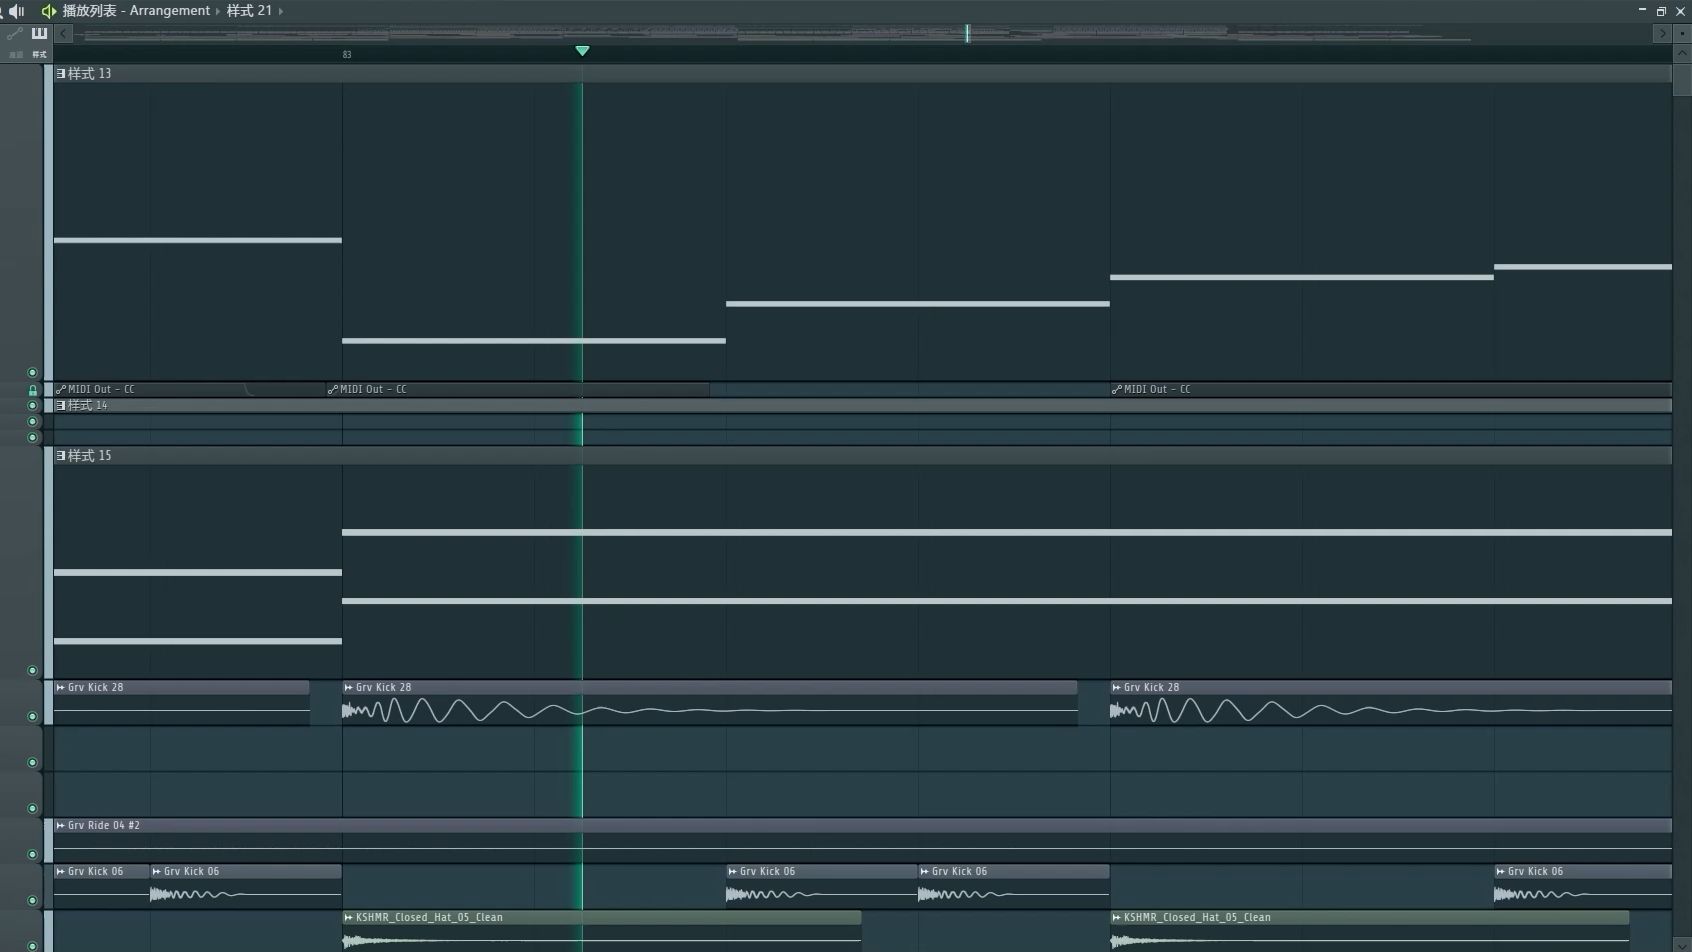The image size is (1692, 952).
Task: Mute the empty track directly below 样式 14
Action: pos(32,421)
